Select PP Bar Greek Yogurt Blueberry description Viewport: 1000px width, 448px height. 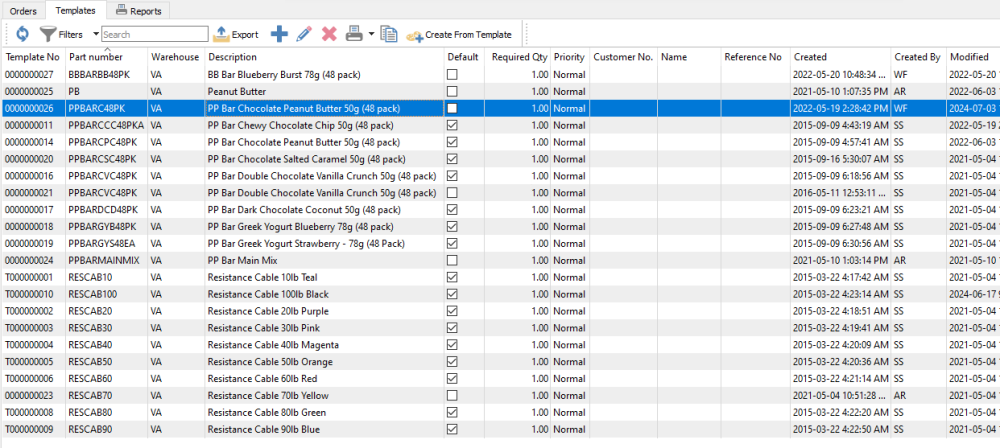[300, 227]
